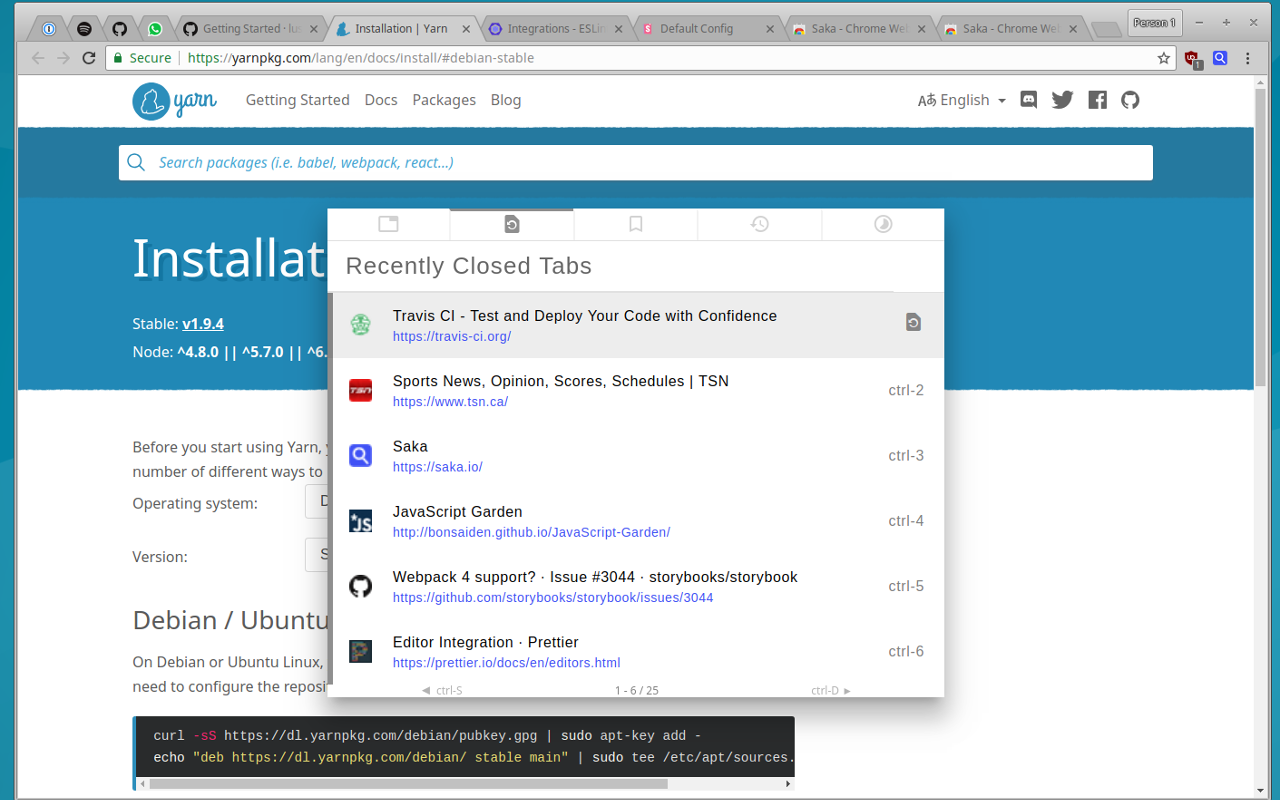Switch to the Getting Started browser tab

[x=252, y=29]
